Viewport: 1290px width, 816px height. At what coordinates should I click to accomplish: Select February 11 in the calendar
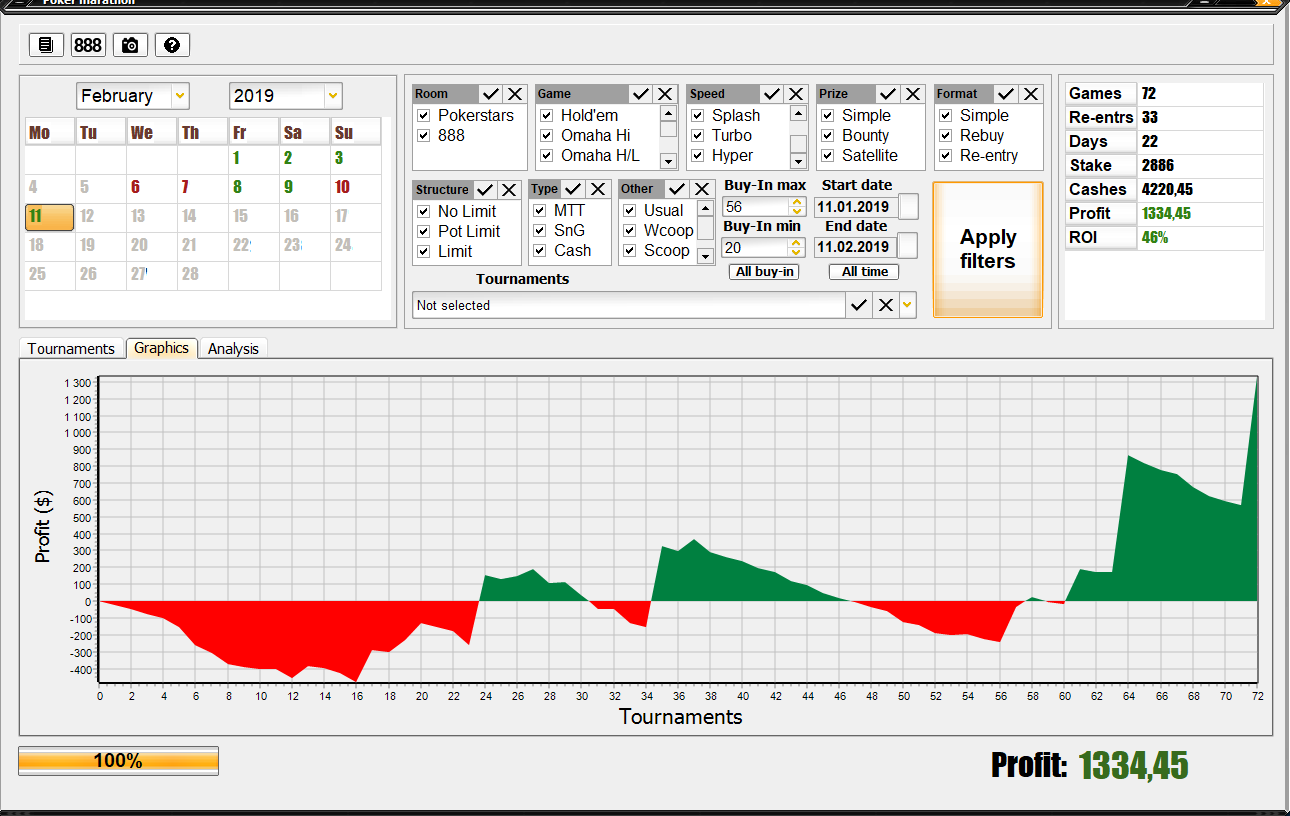click(x=49, y=217)
